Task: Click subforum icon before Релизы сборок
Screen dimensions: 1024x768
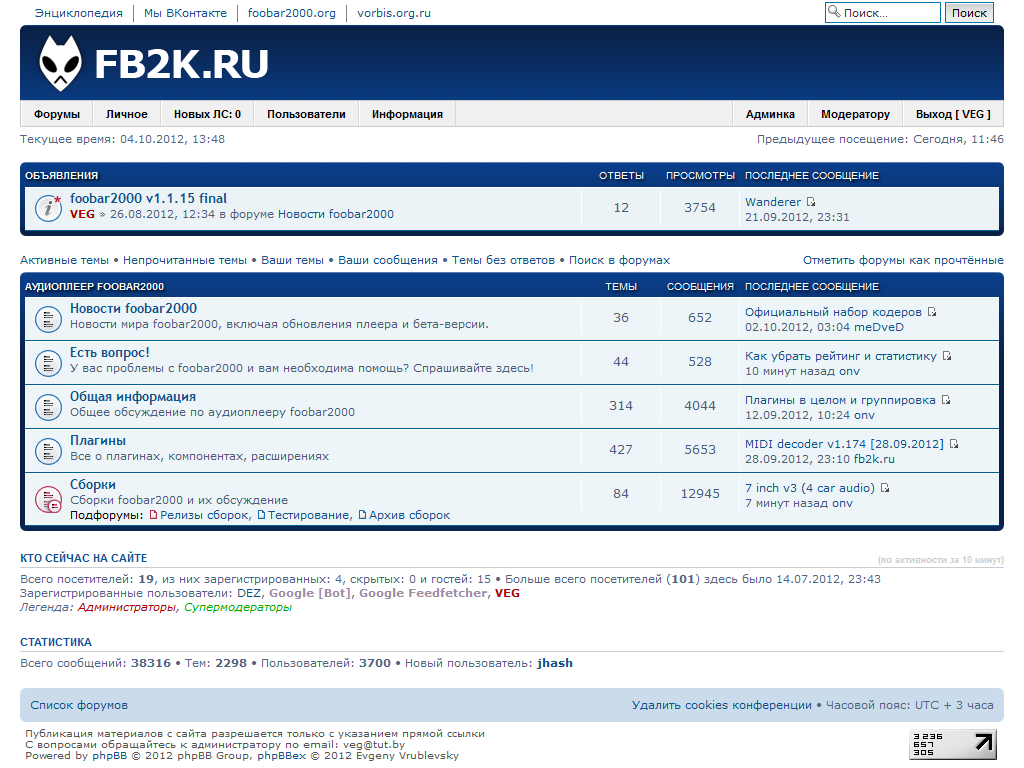Action: tap(153, 515)
